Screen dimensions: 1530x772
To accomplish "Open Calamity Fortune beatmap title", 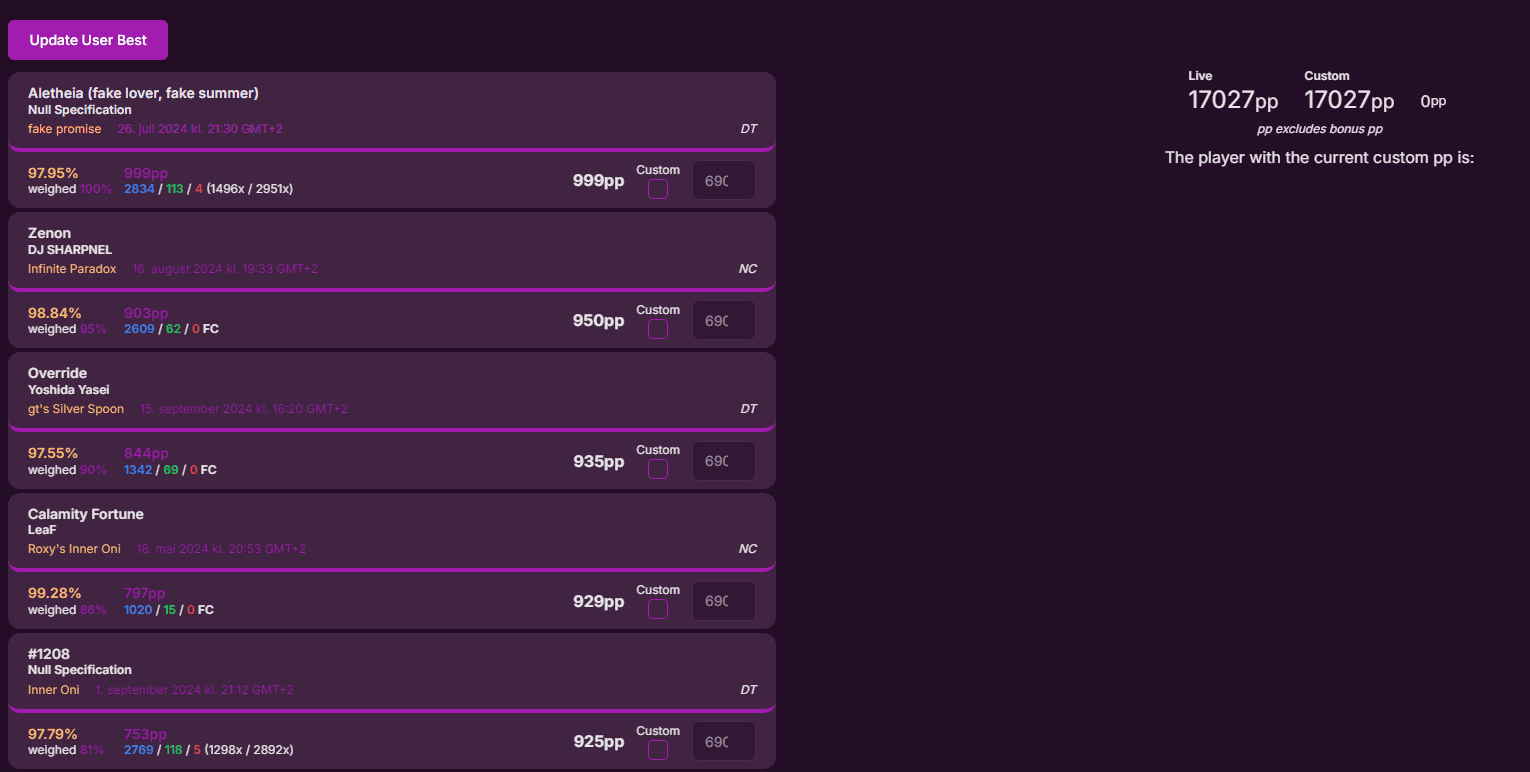I will pos(86,514).
